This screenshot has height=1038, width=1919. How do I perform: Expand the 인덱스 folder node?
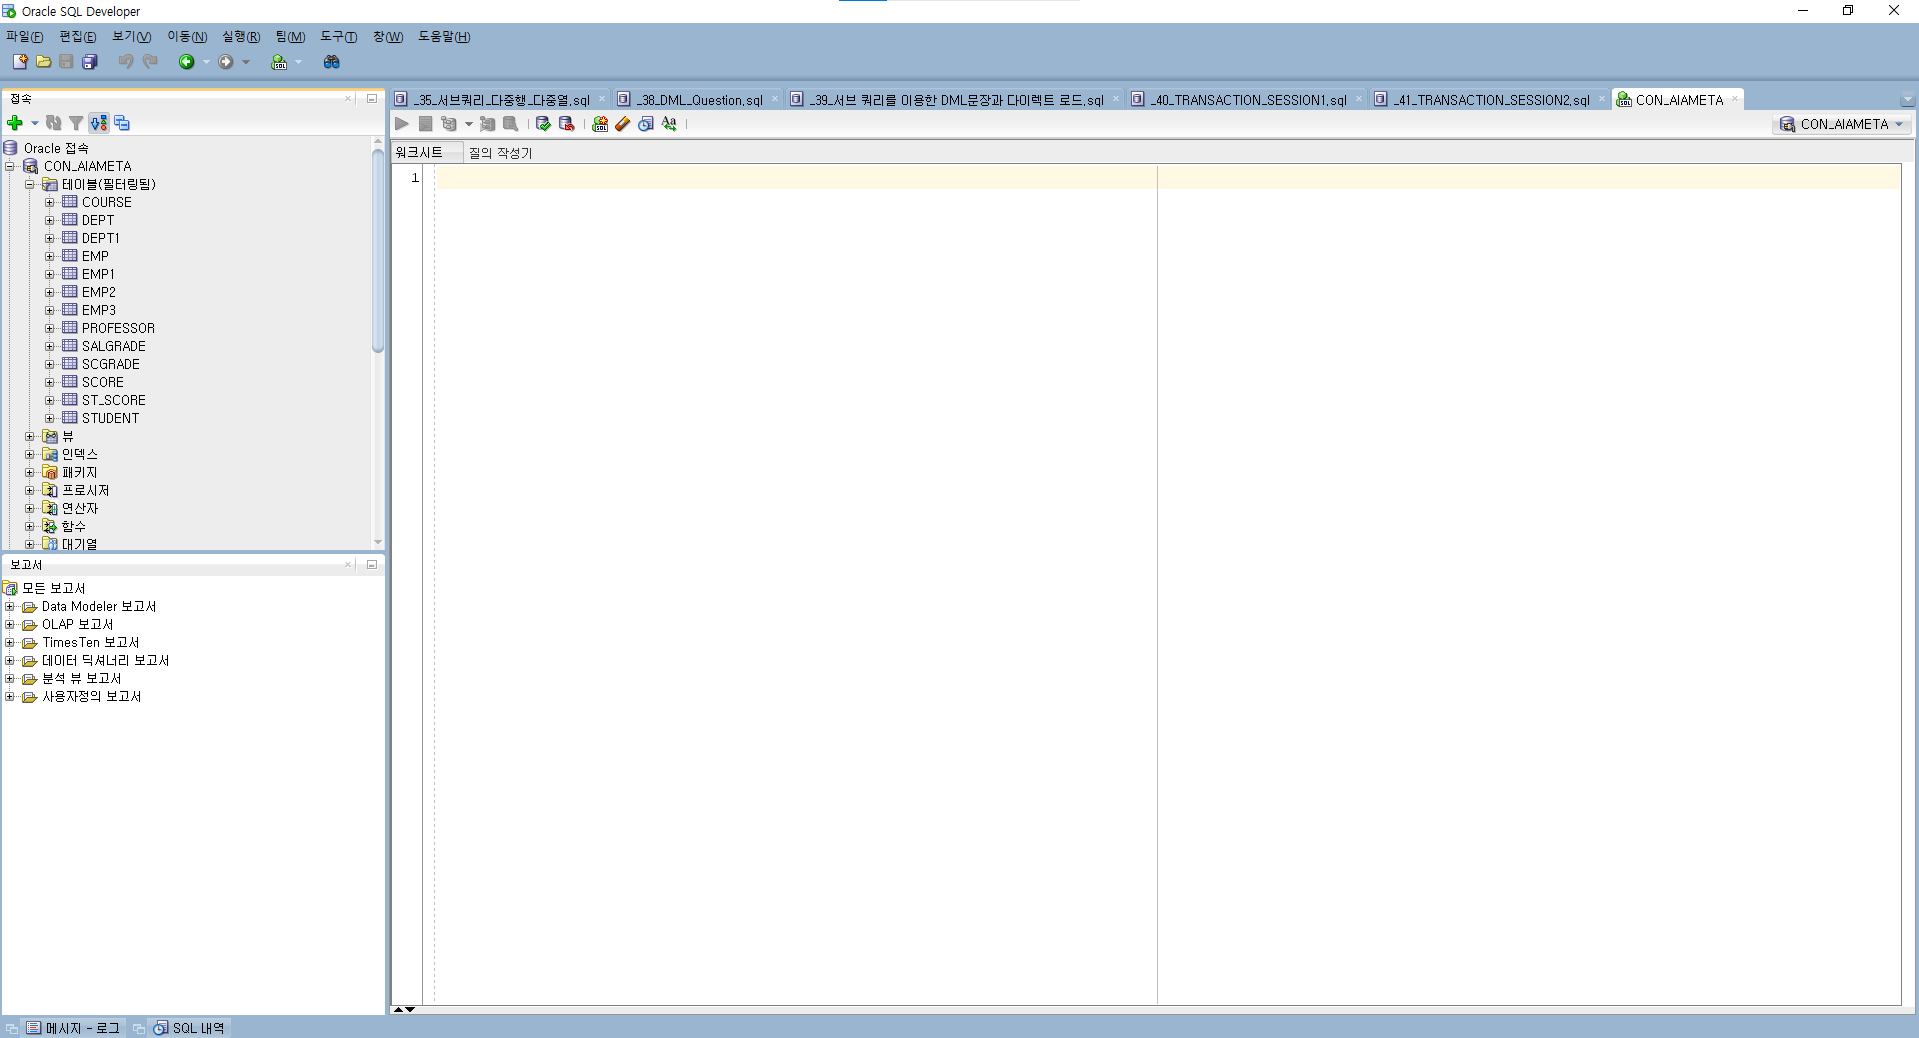(x=30, y=454)
